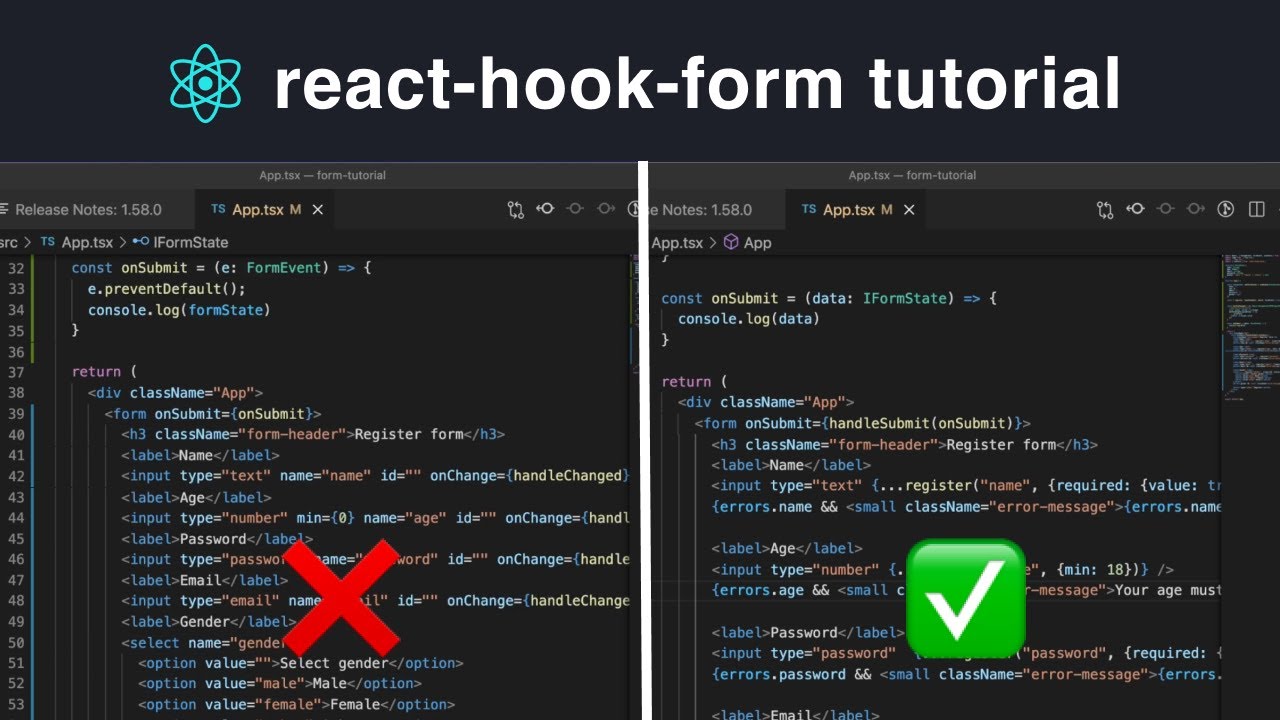Split the right editor with split-editor icon
The width and height of the screenshot is (1280, 720).
pyautogui.click(x=1257, y=209)
